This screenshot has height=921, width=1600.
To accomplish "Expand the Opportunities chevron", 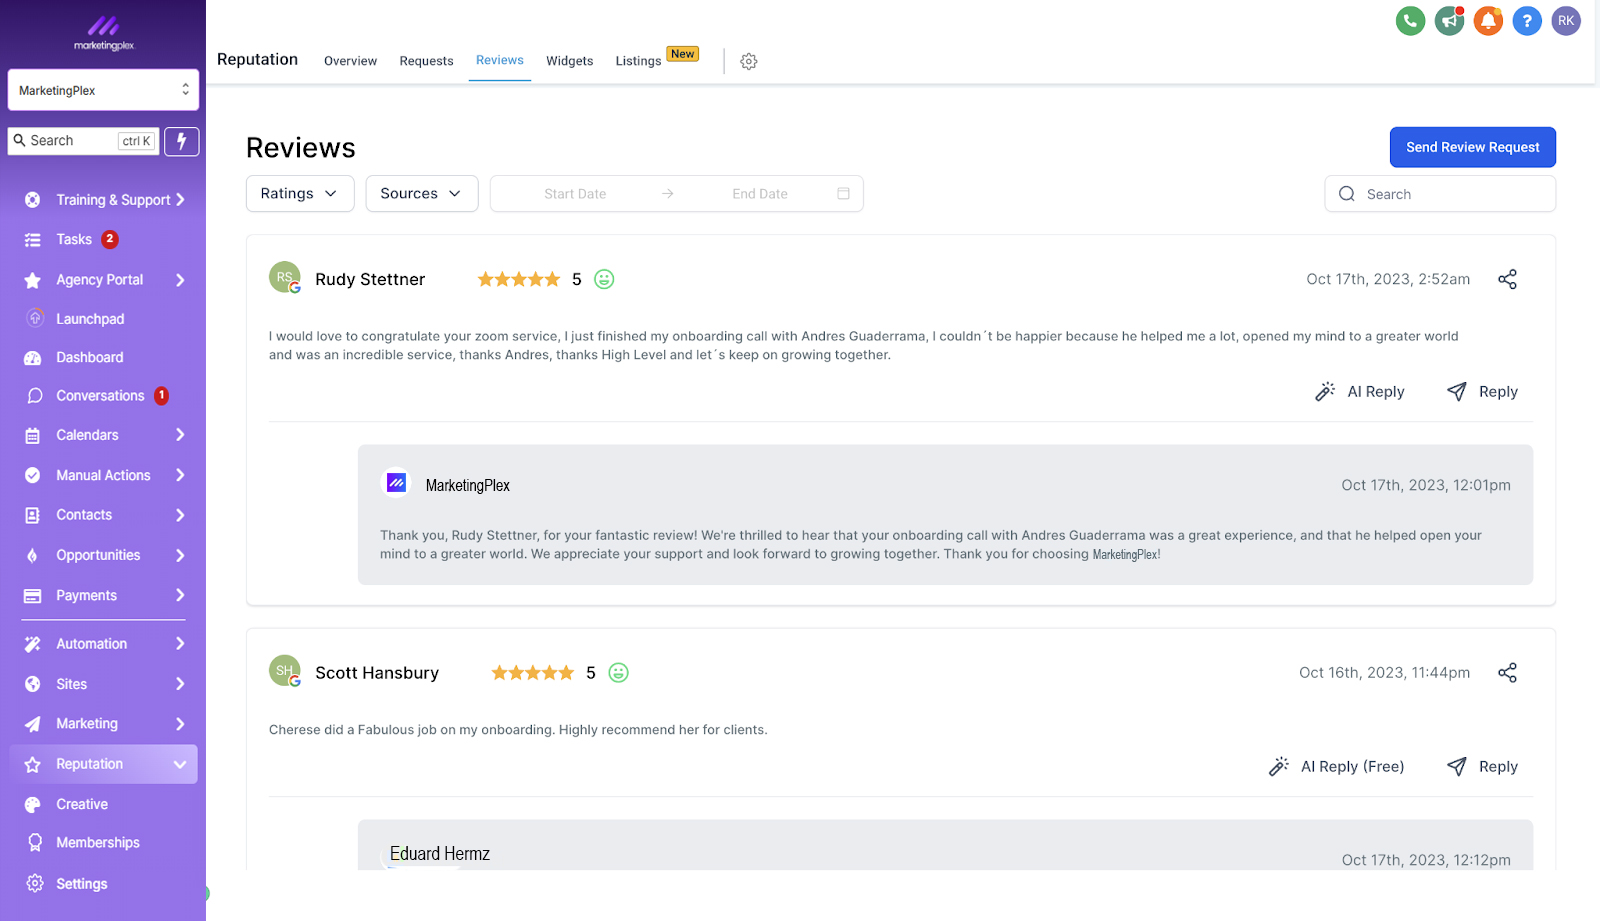I will click(180, 555).
